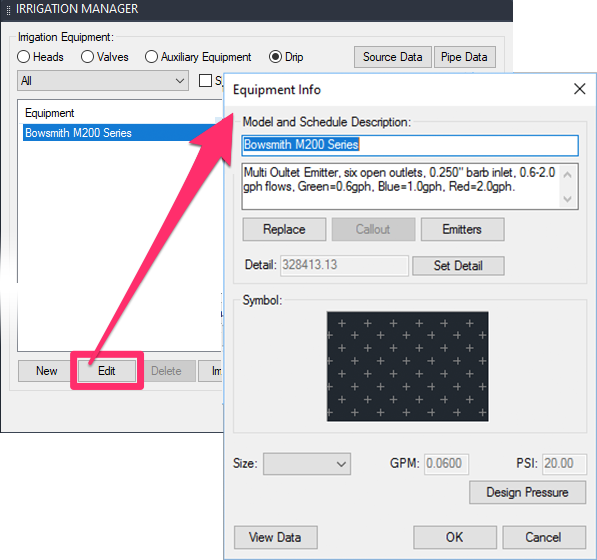Tick the checkbox beside the All dropdown
The height and width of the screenshot is (560, 597).
click(x=205, y=80)
